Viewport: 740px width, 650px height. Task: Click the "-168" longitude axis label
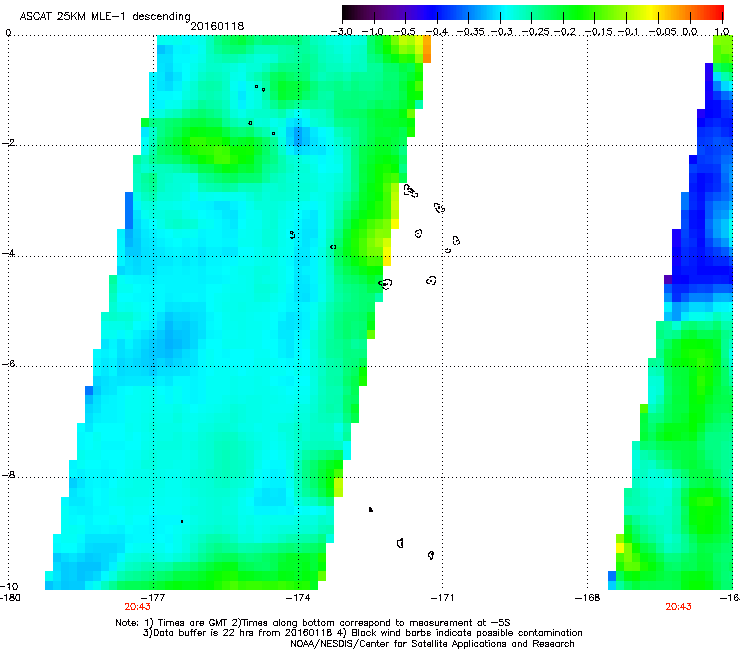click(588, 598)
